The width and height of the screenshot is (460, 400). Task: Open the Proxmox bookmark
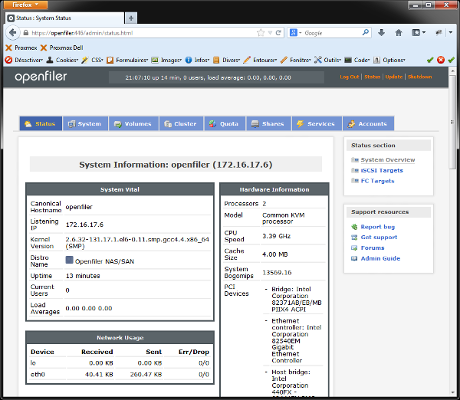(21, 48)
